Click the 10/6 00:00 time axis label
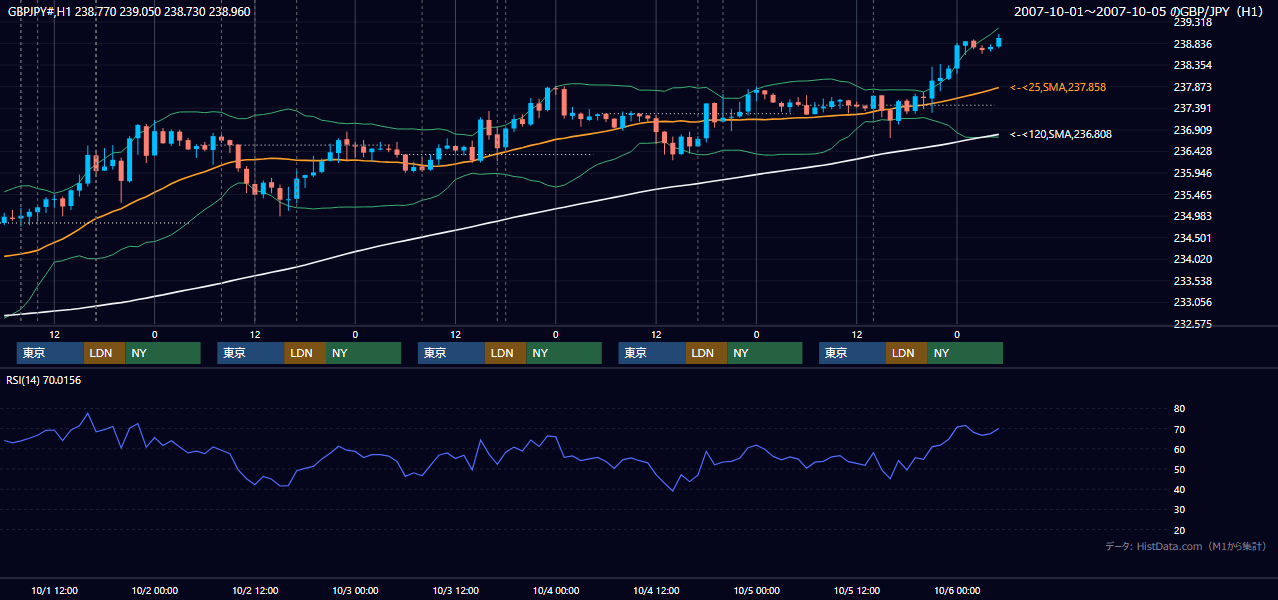Screen dimensions: 1278x600 [957, 591]
